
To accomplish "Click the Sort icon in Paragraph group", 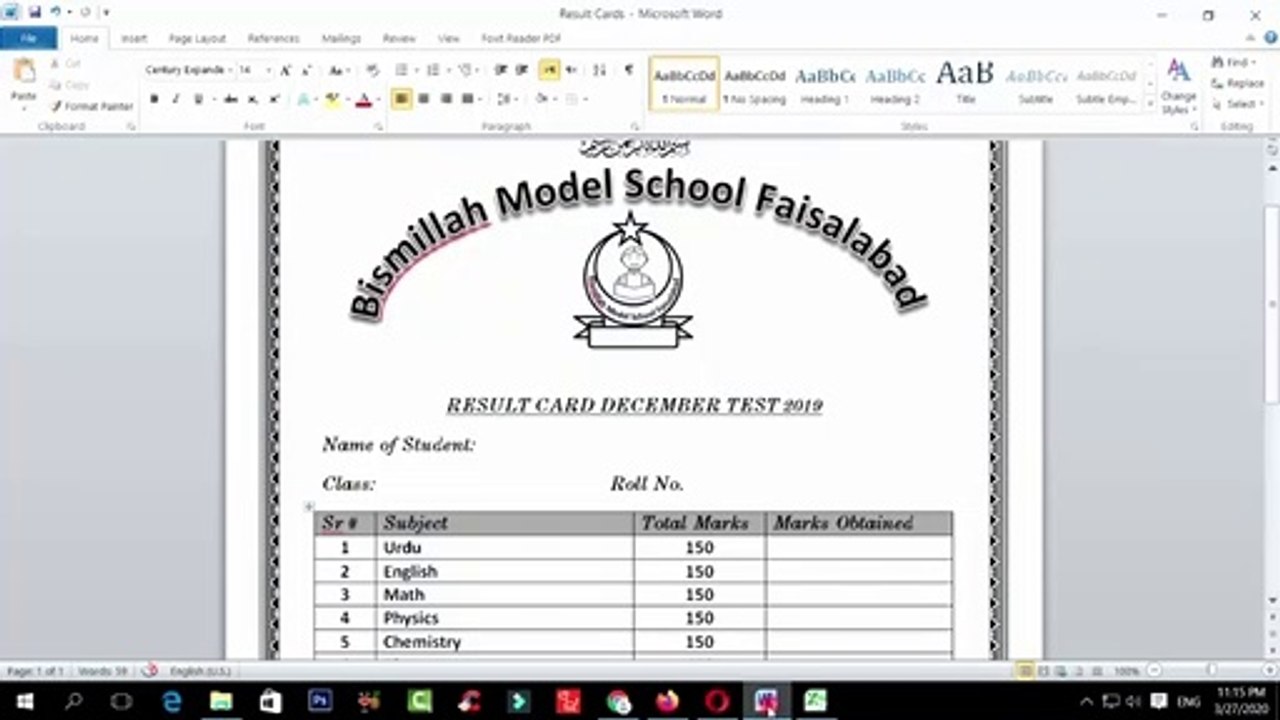I will (x=599, y=70).
